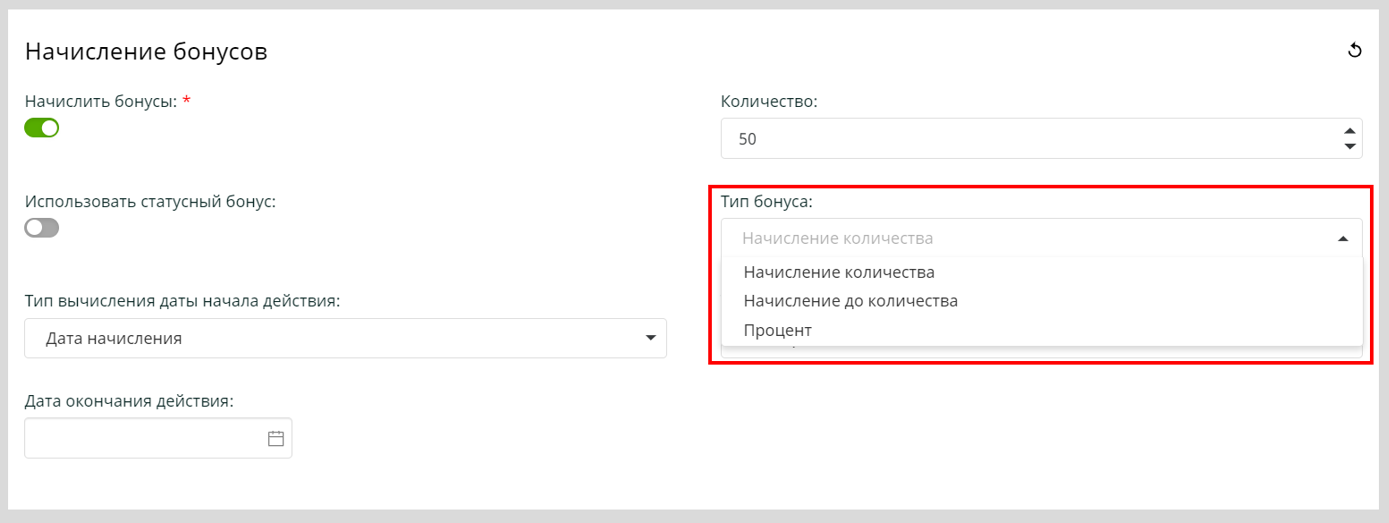Choose Начисление до количества from the list
The image size is (1389, 523).
[x=851, y=301]
